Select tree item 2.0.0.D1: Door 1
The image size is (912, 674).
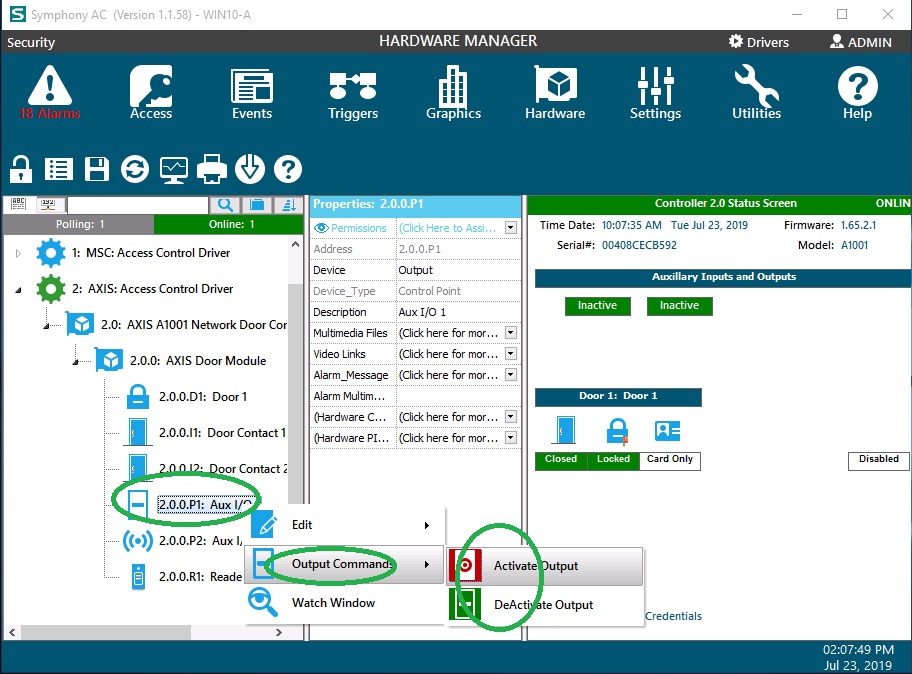coord(203,397)
